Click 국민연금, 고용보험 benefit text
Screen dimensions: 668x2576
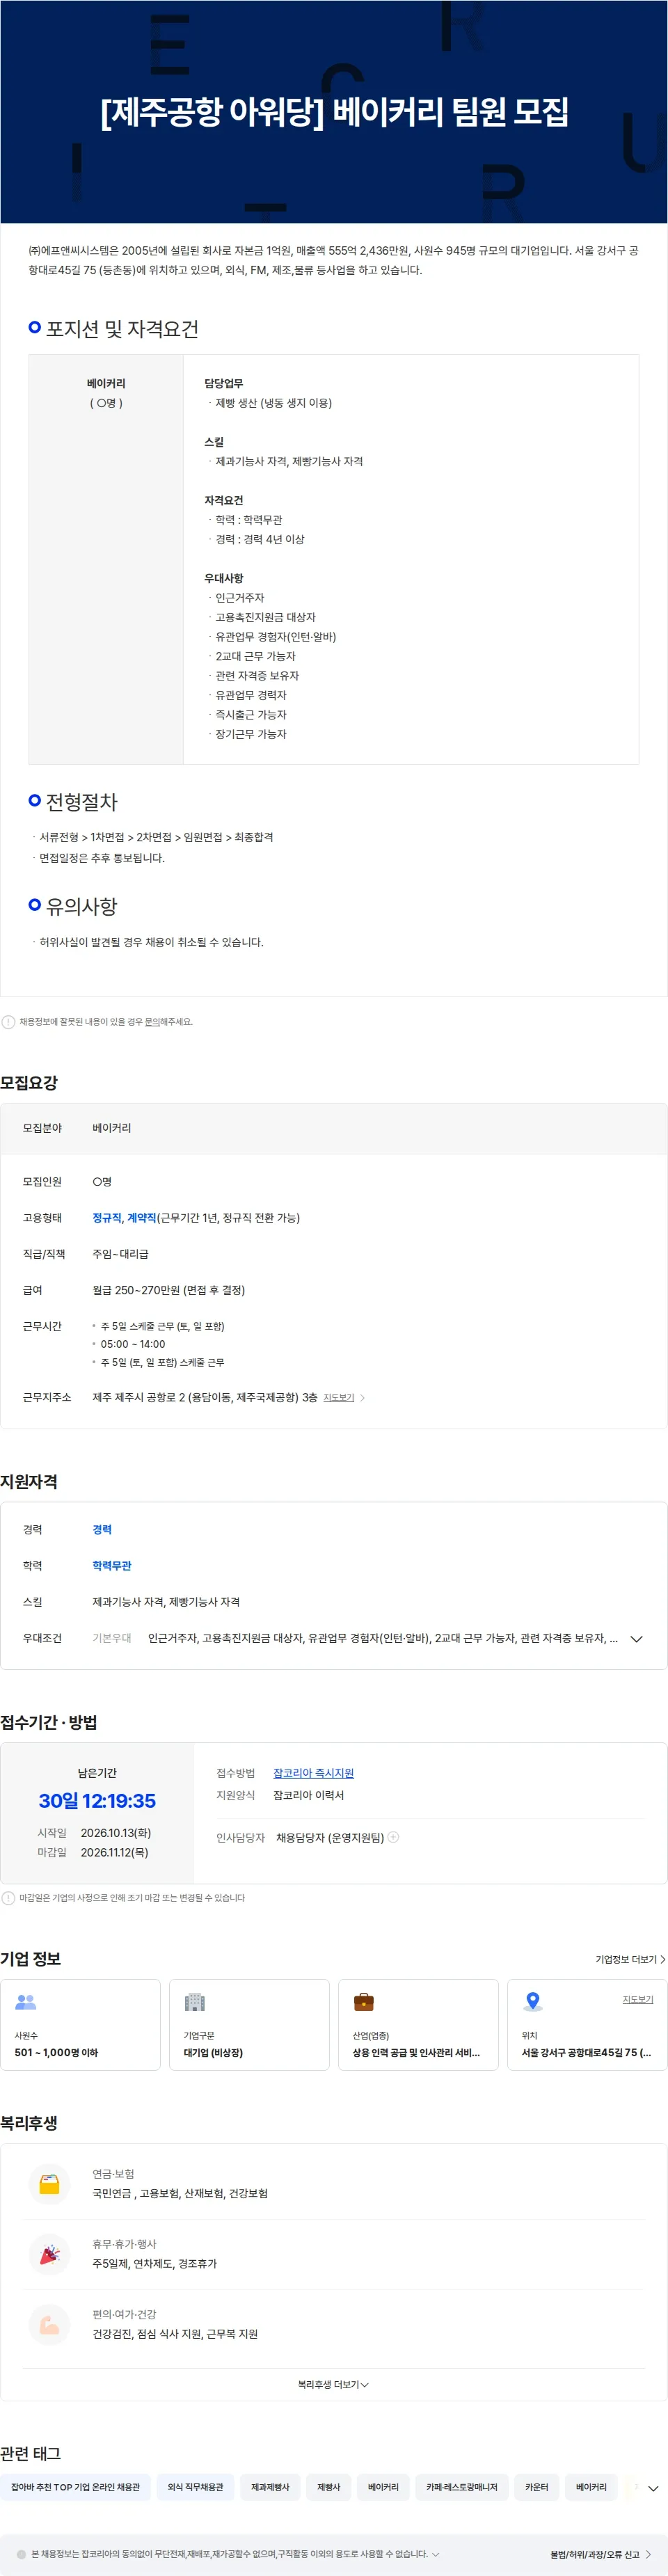click(180, 2193)
